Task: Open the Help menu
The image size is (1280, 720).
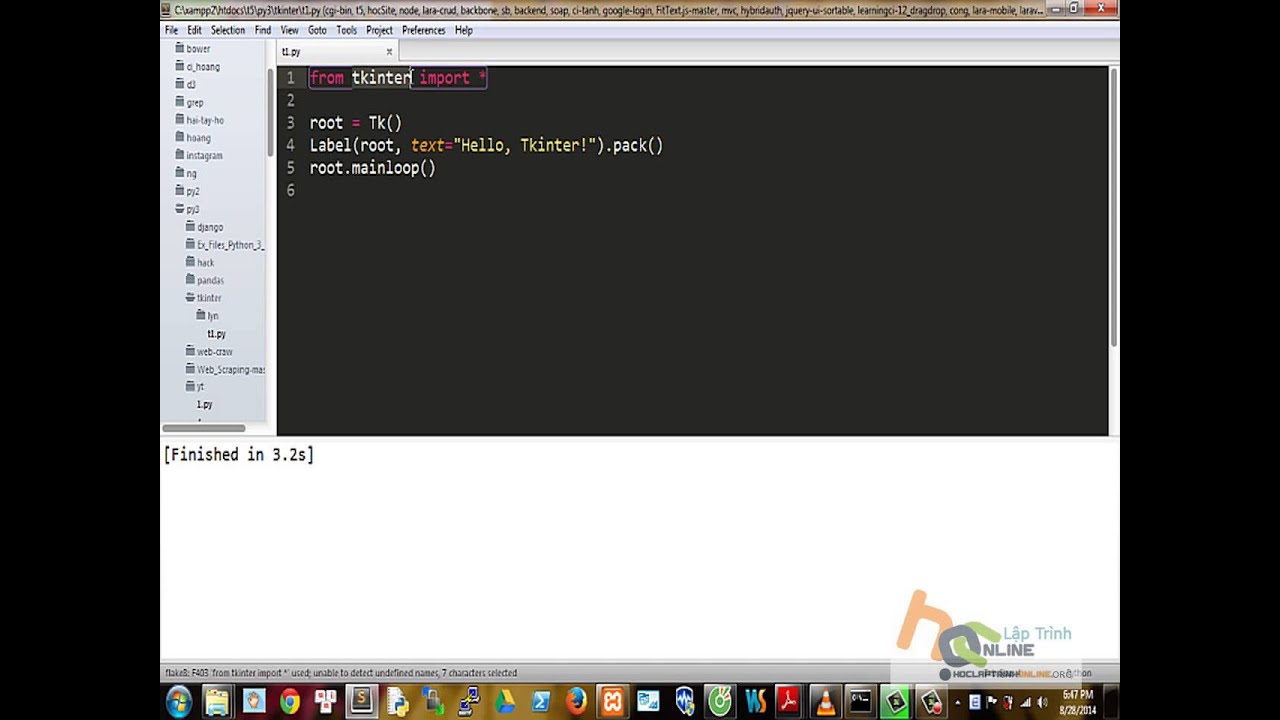Action: point(464,30)
